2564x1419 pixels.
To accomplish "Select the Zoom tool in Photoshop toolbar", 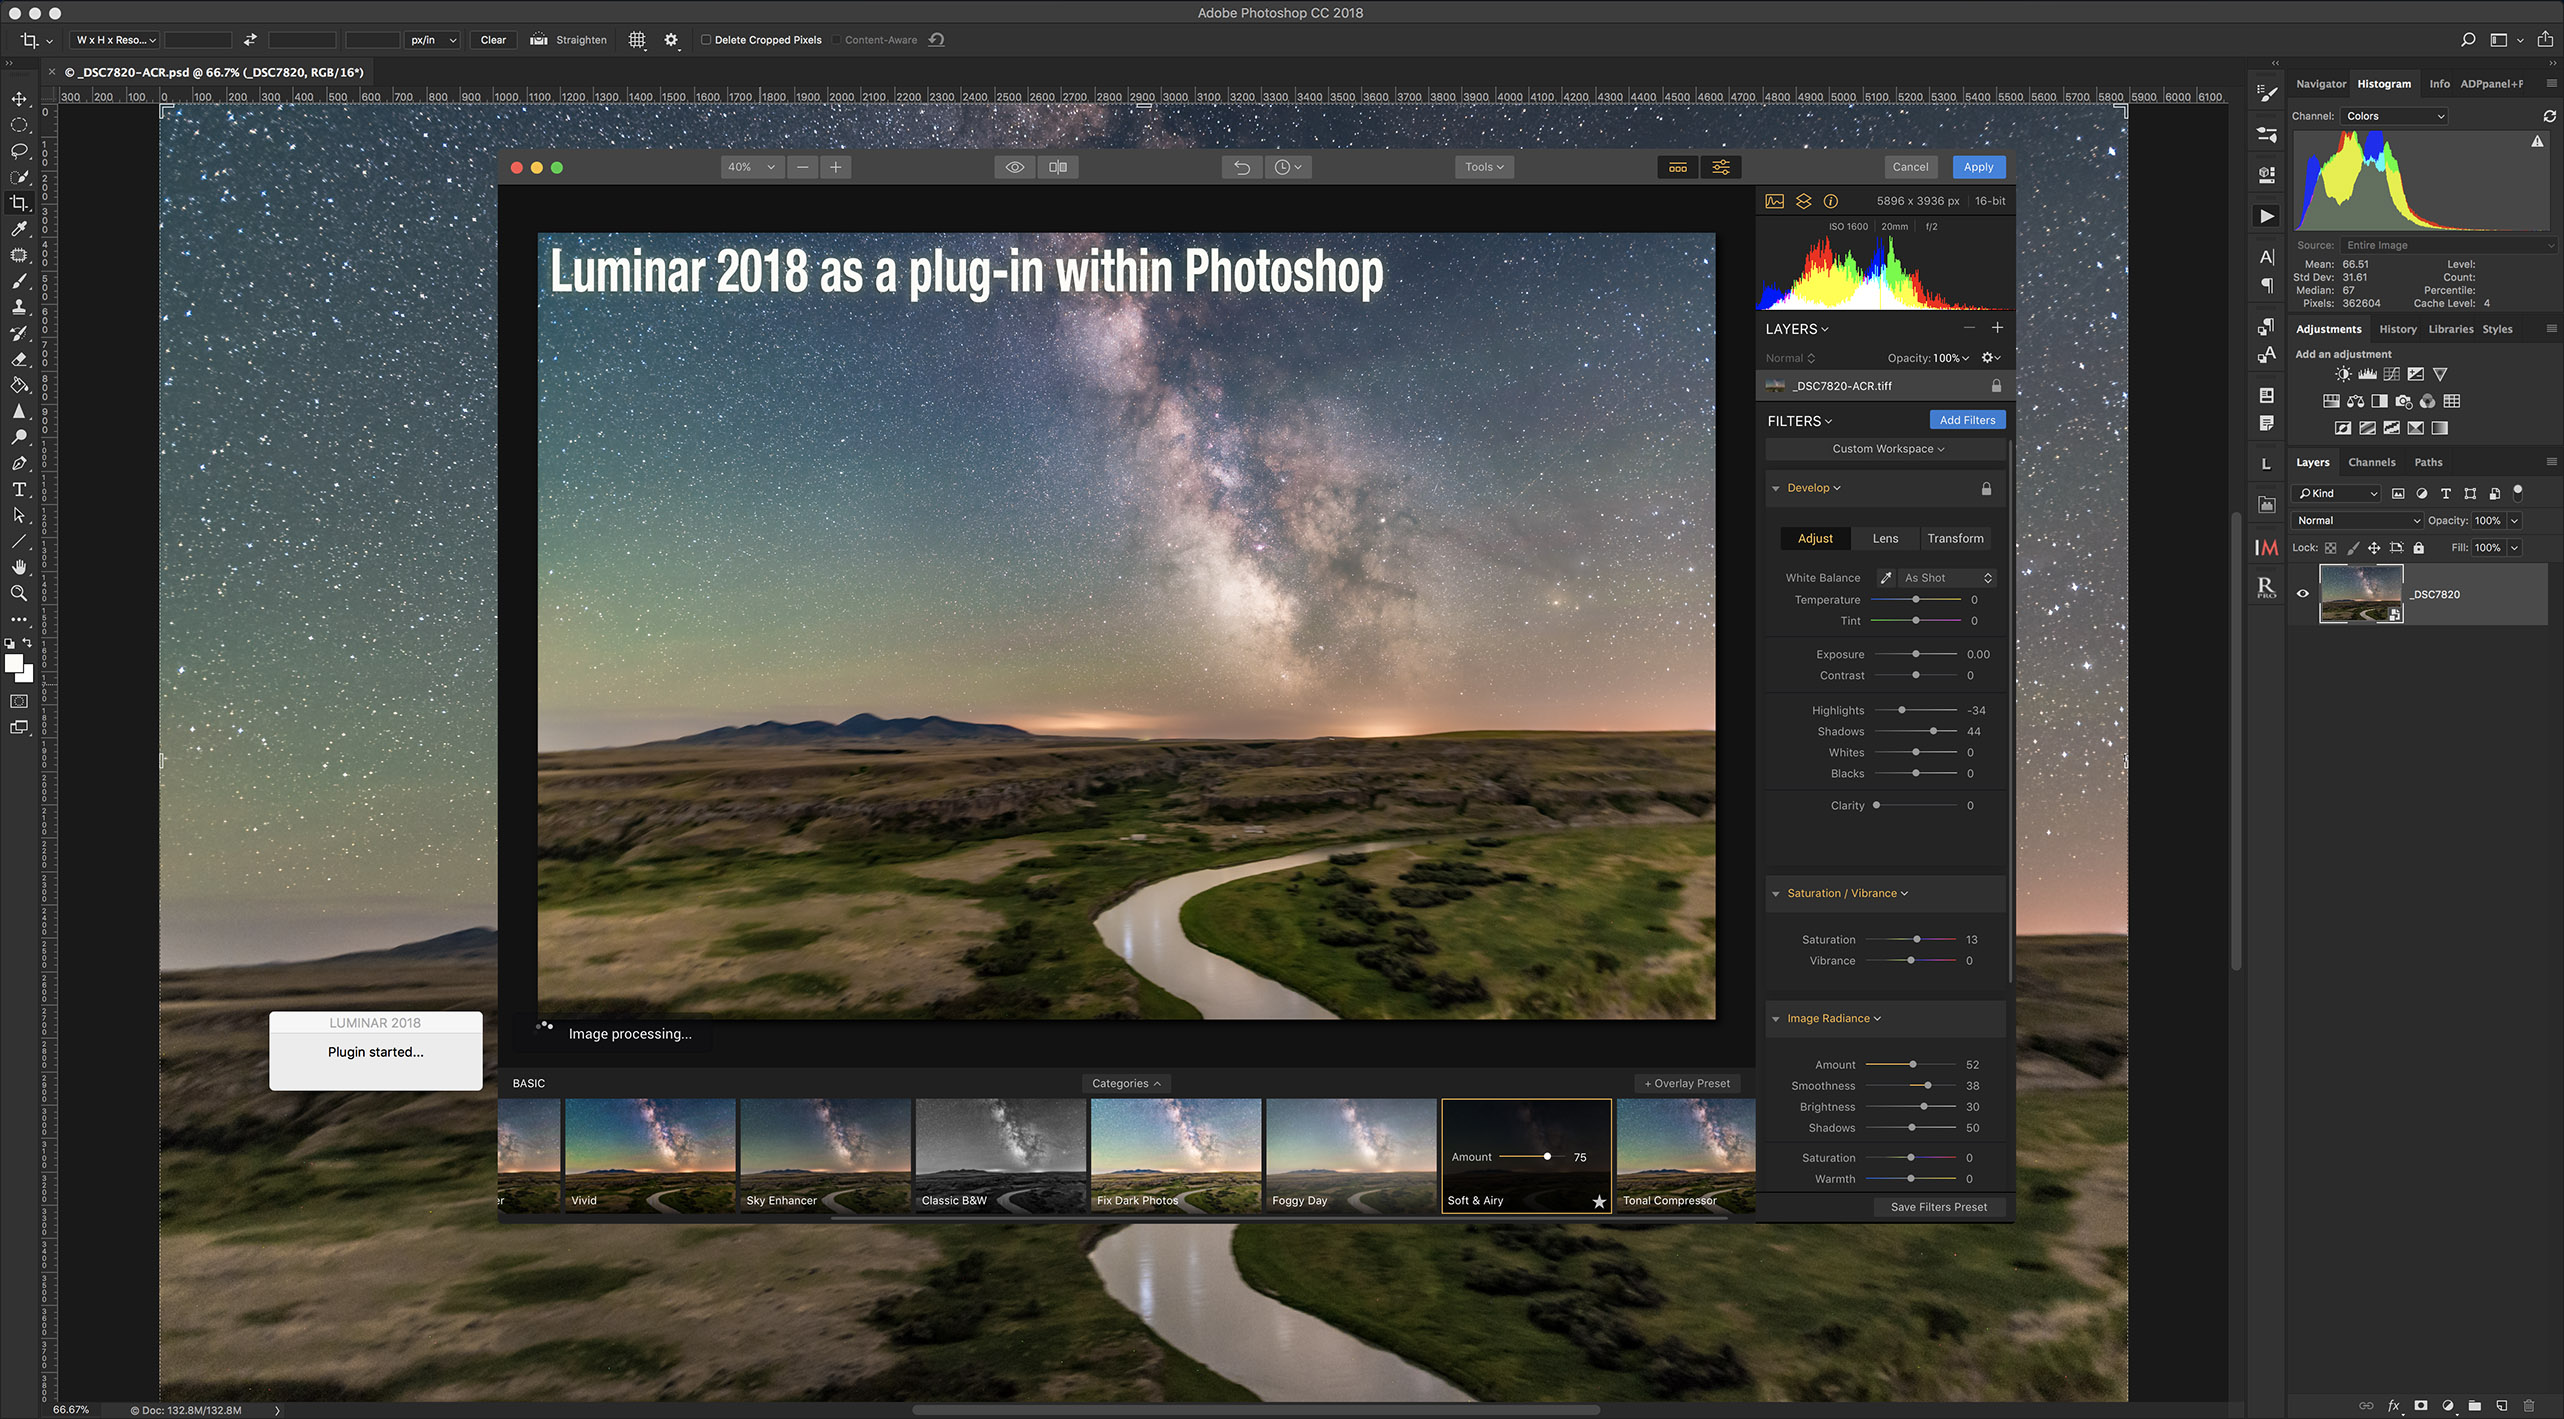I will point(19,594).
